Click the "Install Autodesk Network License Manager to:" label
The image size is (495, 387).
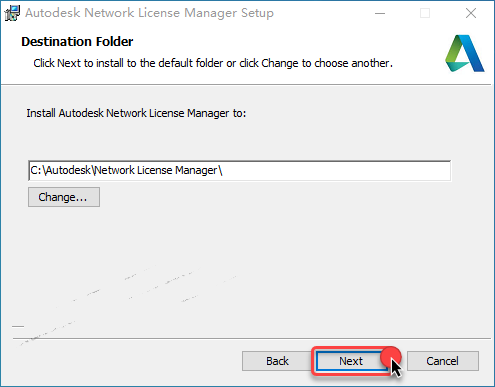click(x=136, y=113)
